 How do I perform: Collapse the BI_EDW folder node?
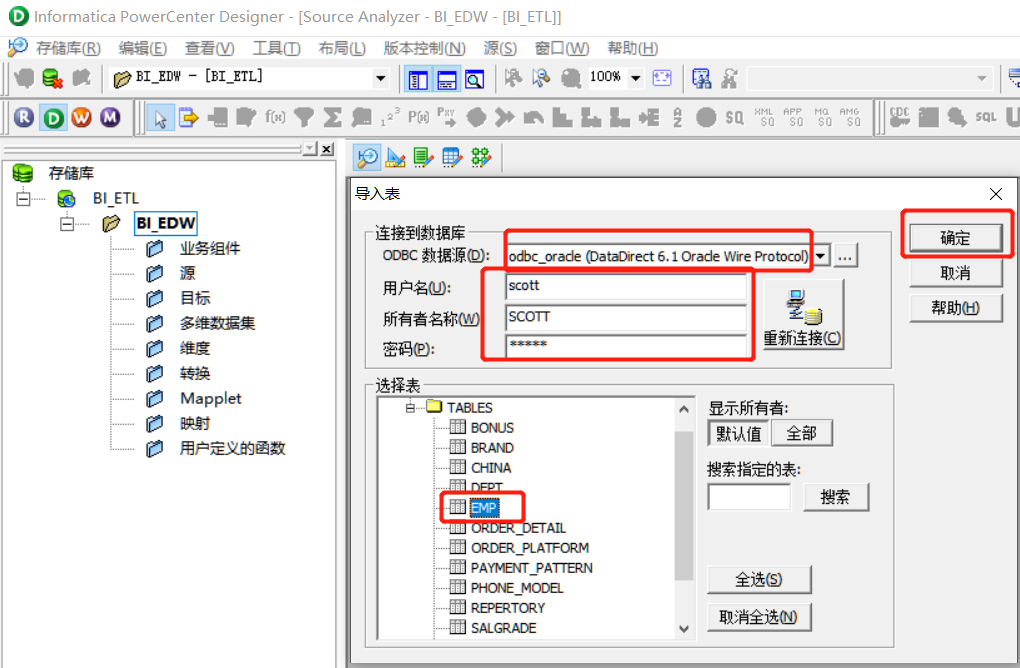pyautogui.click(x=67, y=223)
